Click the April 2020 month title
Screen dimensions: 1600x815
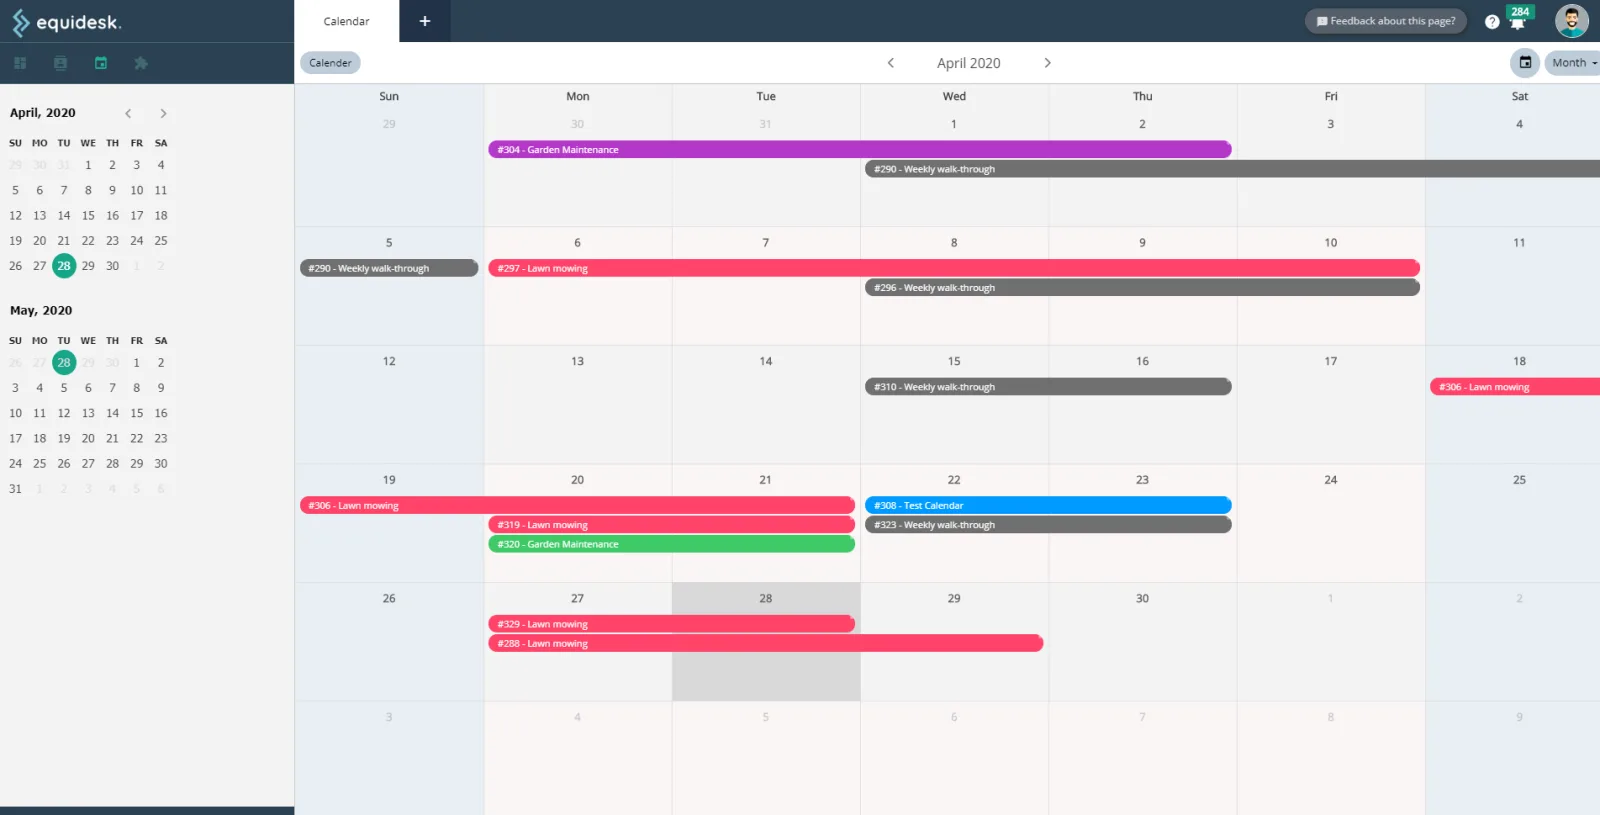pyautogui.click(x=968, y=62)
